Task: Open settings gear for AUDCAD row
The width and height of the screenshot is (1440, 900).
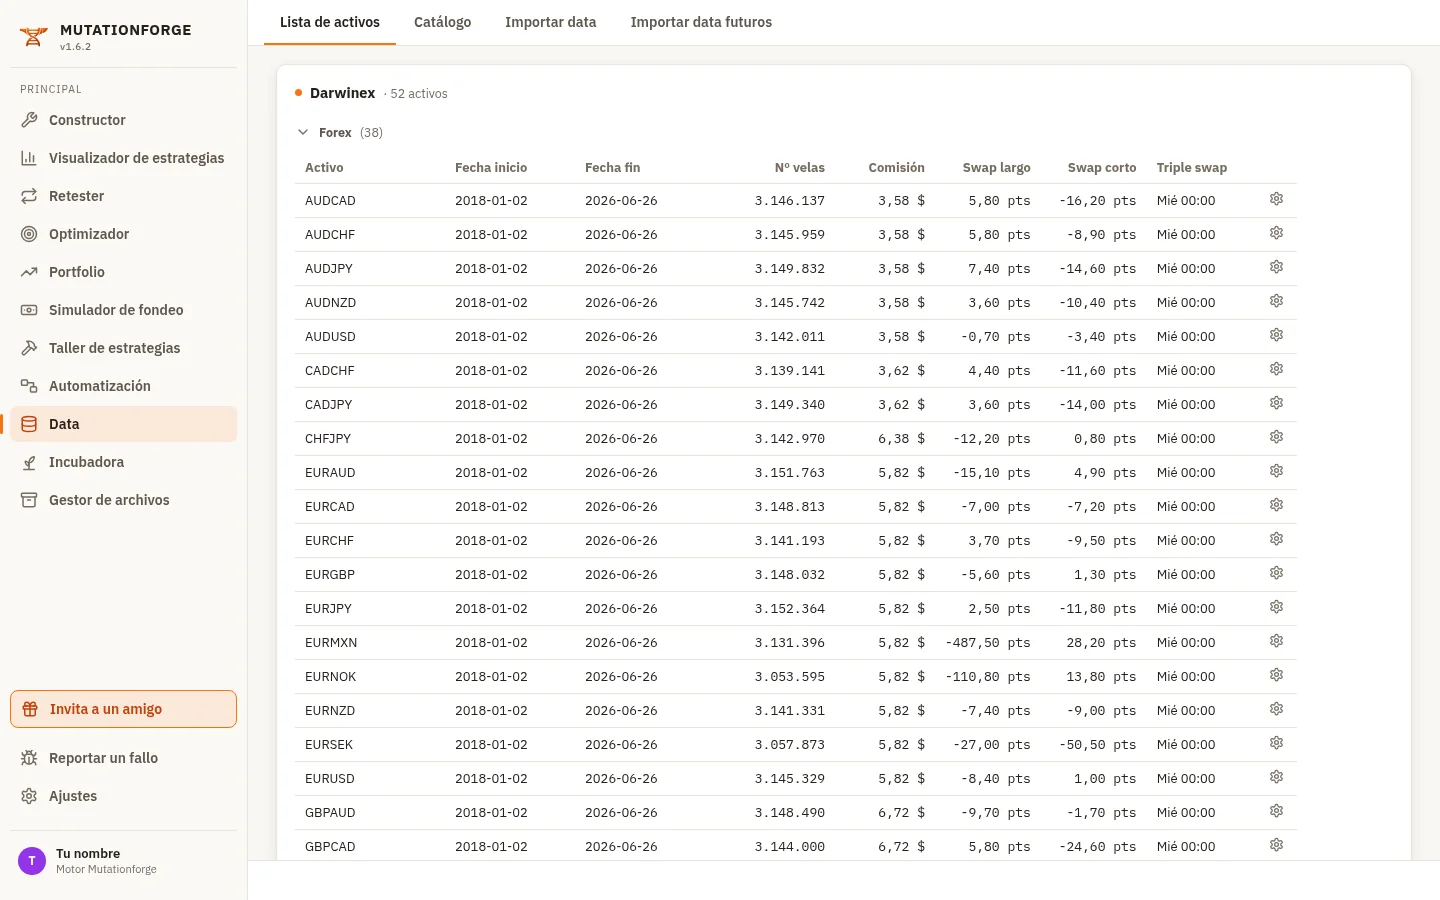Action: pyautogui.click(x=1276, y=199)
